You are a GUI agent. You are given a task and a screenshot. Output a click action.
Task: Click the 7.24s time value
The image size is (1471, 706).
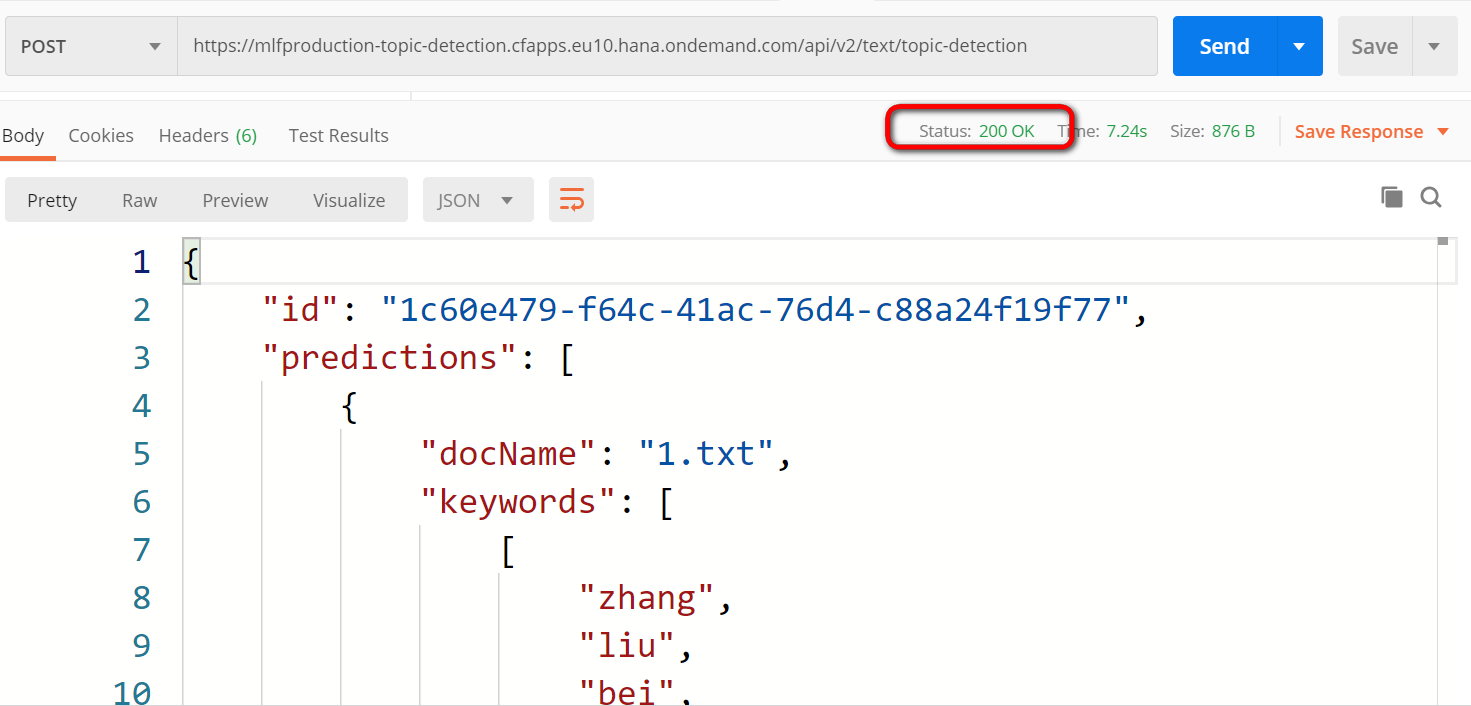1127,131
